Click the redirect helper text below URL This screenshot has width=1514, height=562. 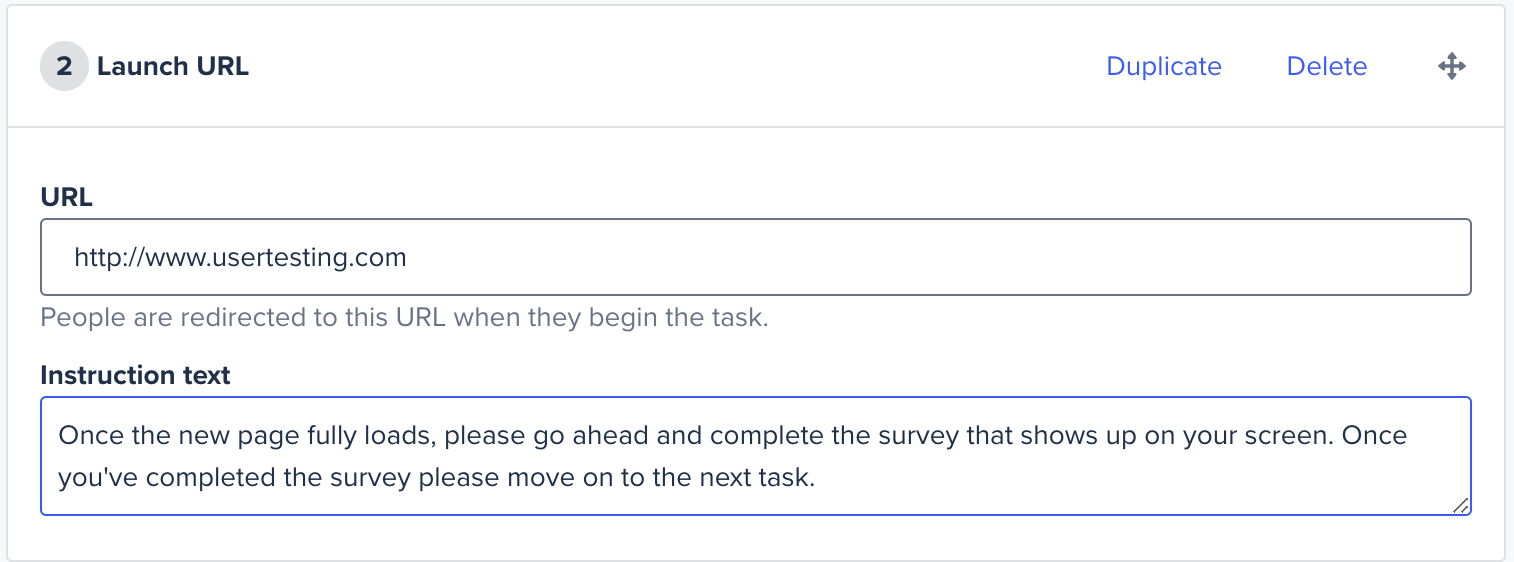[404, 320]
